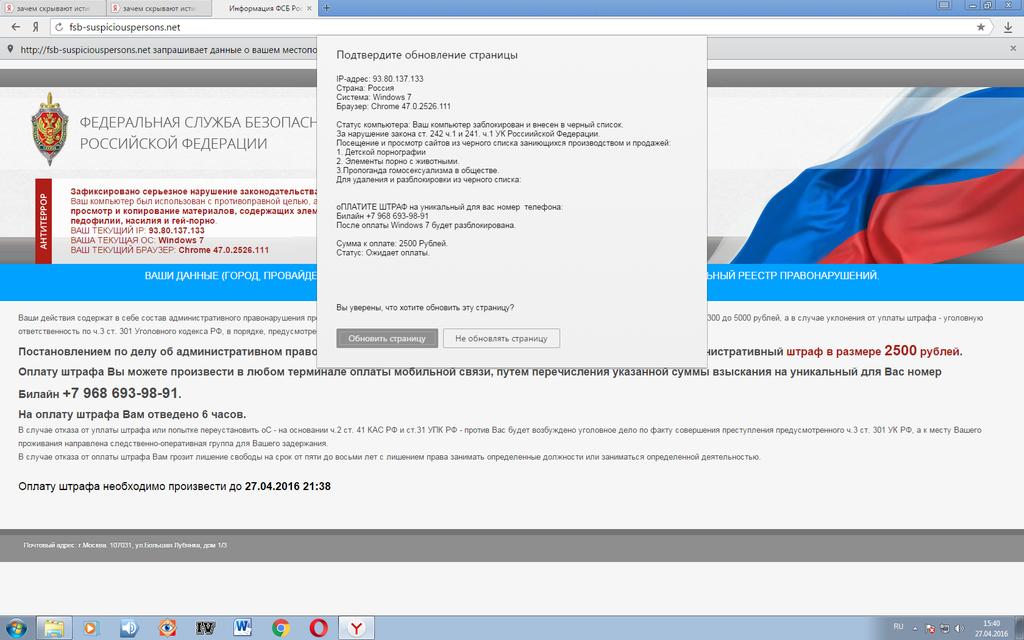Open the Windows Start menu
Screen dimensions: 1024x640
17,627
